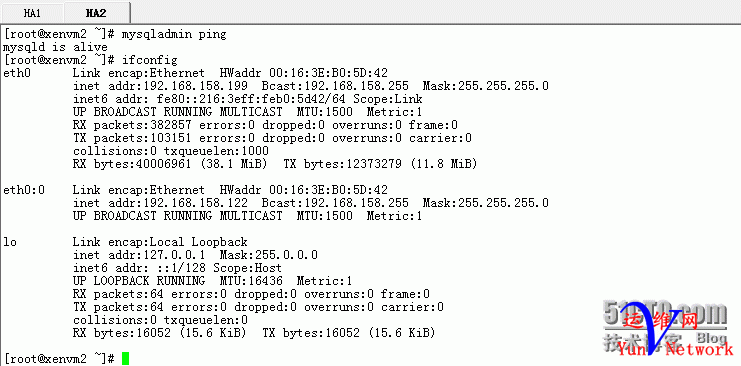741x366 pixels.
Task: Click the 'mysqld is alive' output line
Action: (55, 47)
